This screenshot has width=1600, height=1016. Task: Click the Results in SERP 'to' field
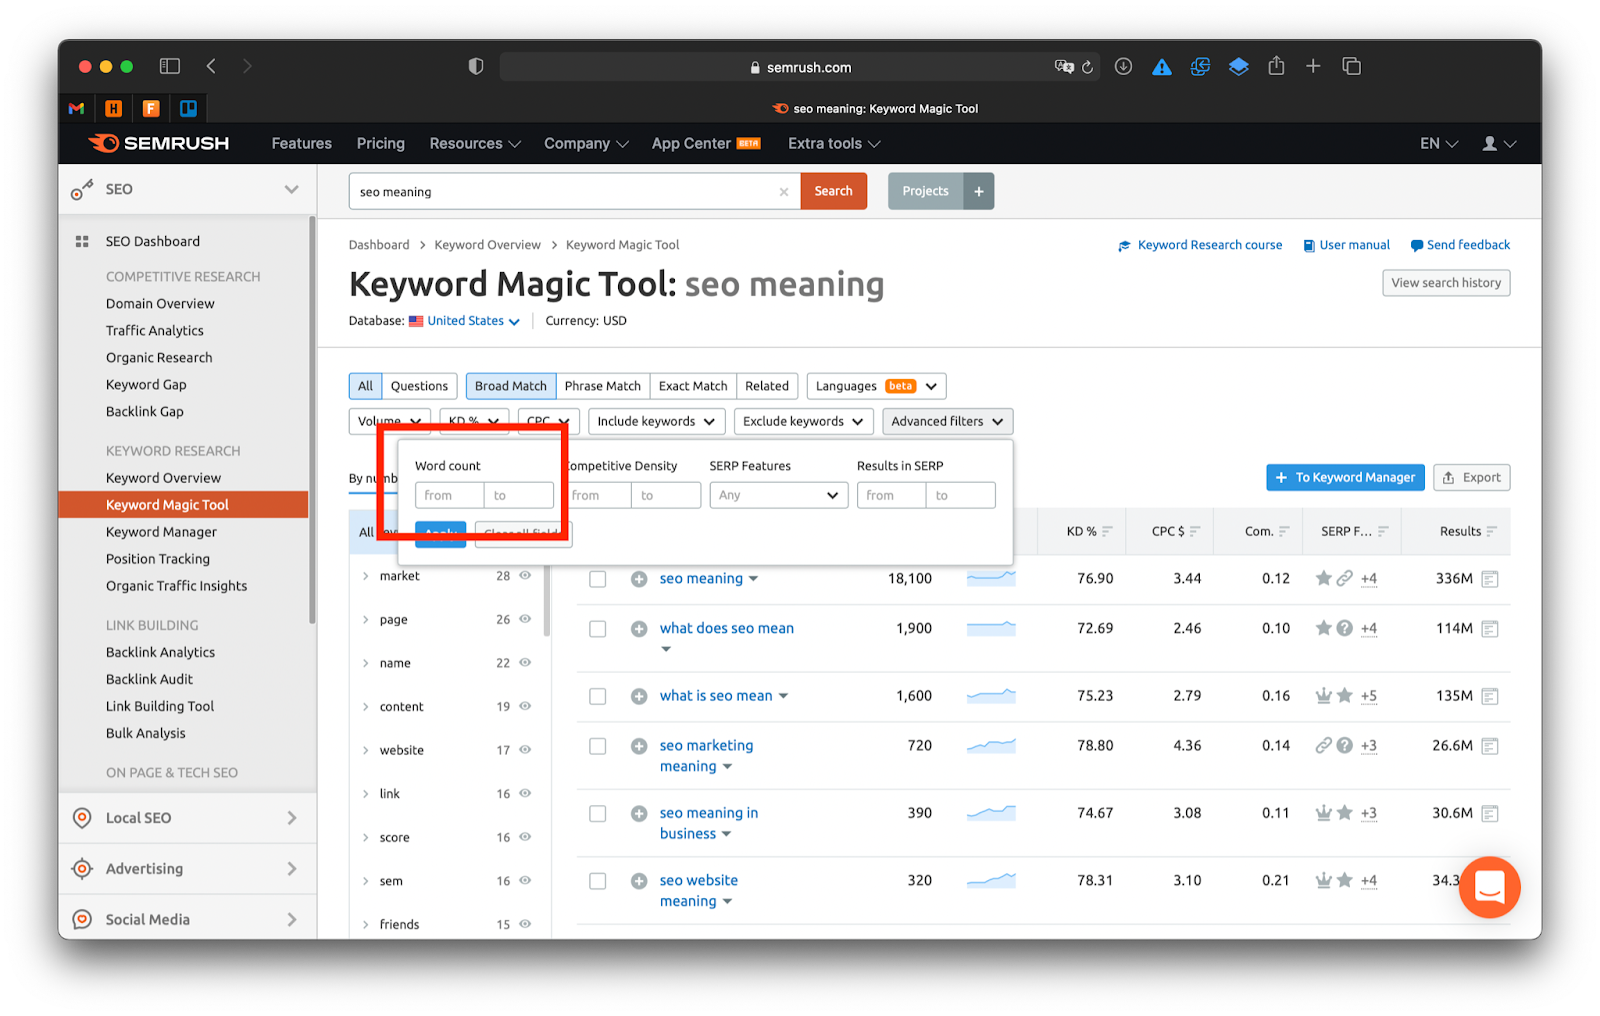(960, 495)
